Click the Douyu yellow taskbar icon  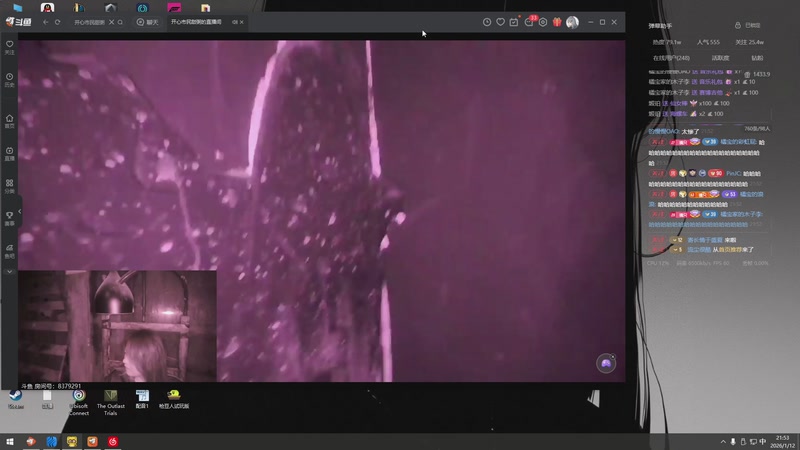click(72, 441)
